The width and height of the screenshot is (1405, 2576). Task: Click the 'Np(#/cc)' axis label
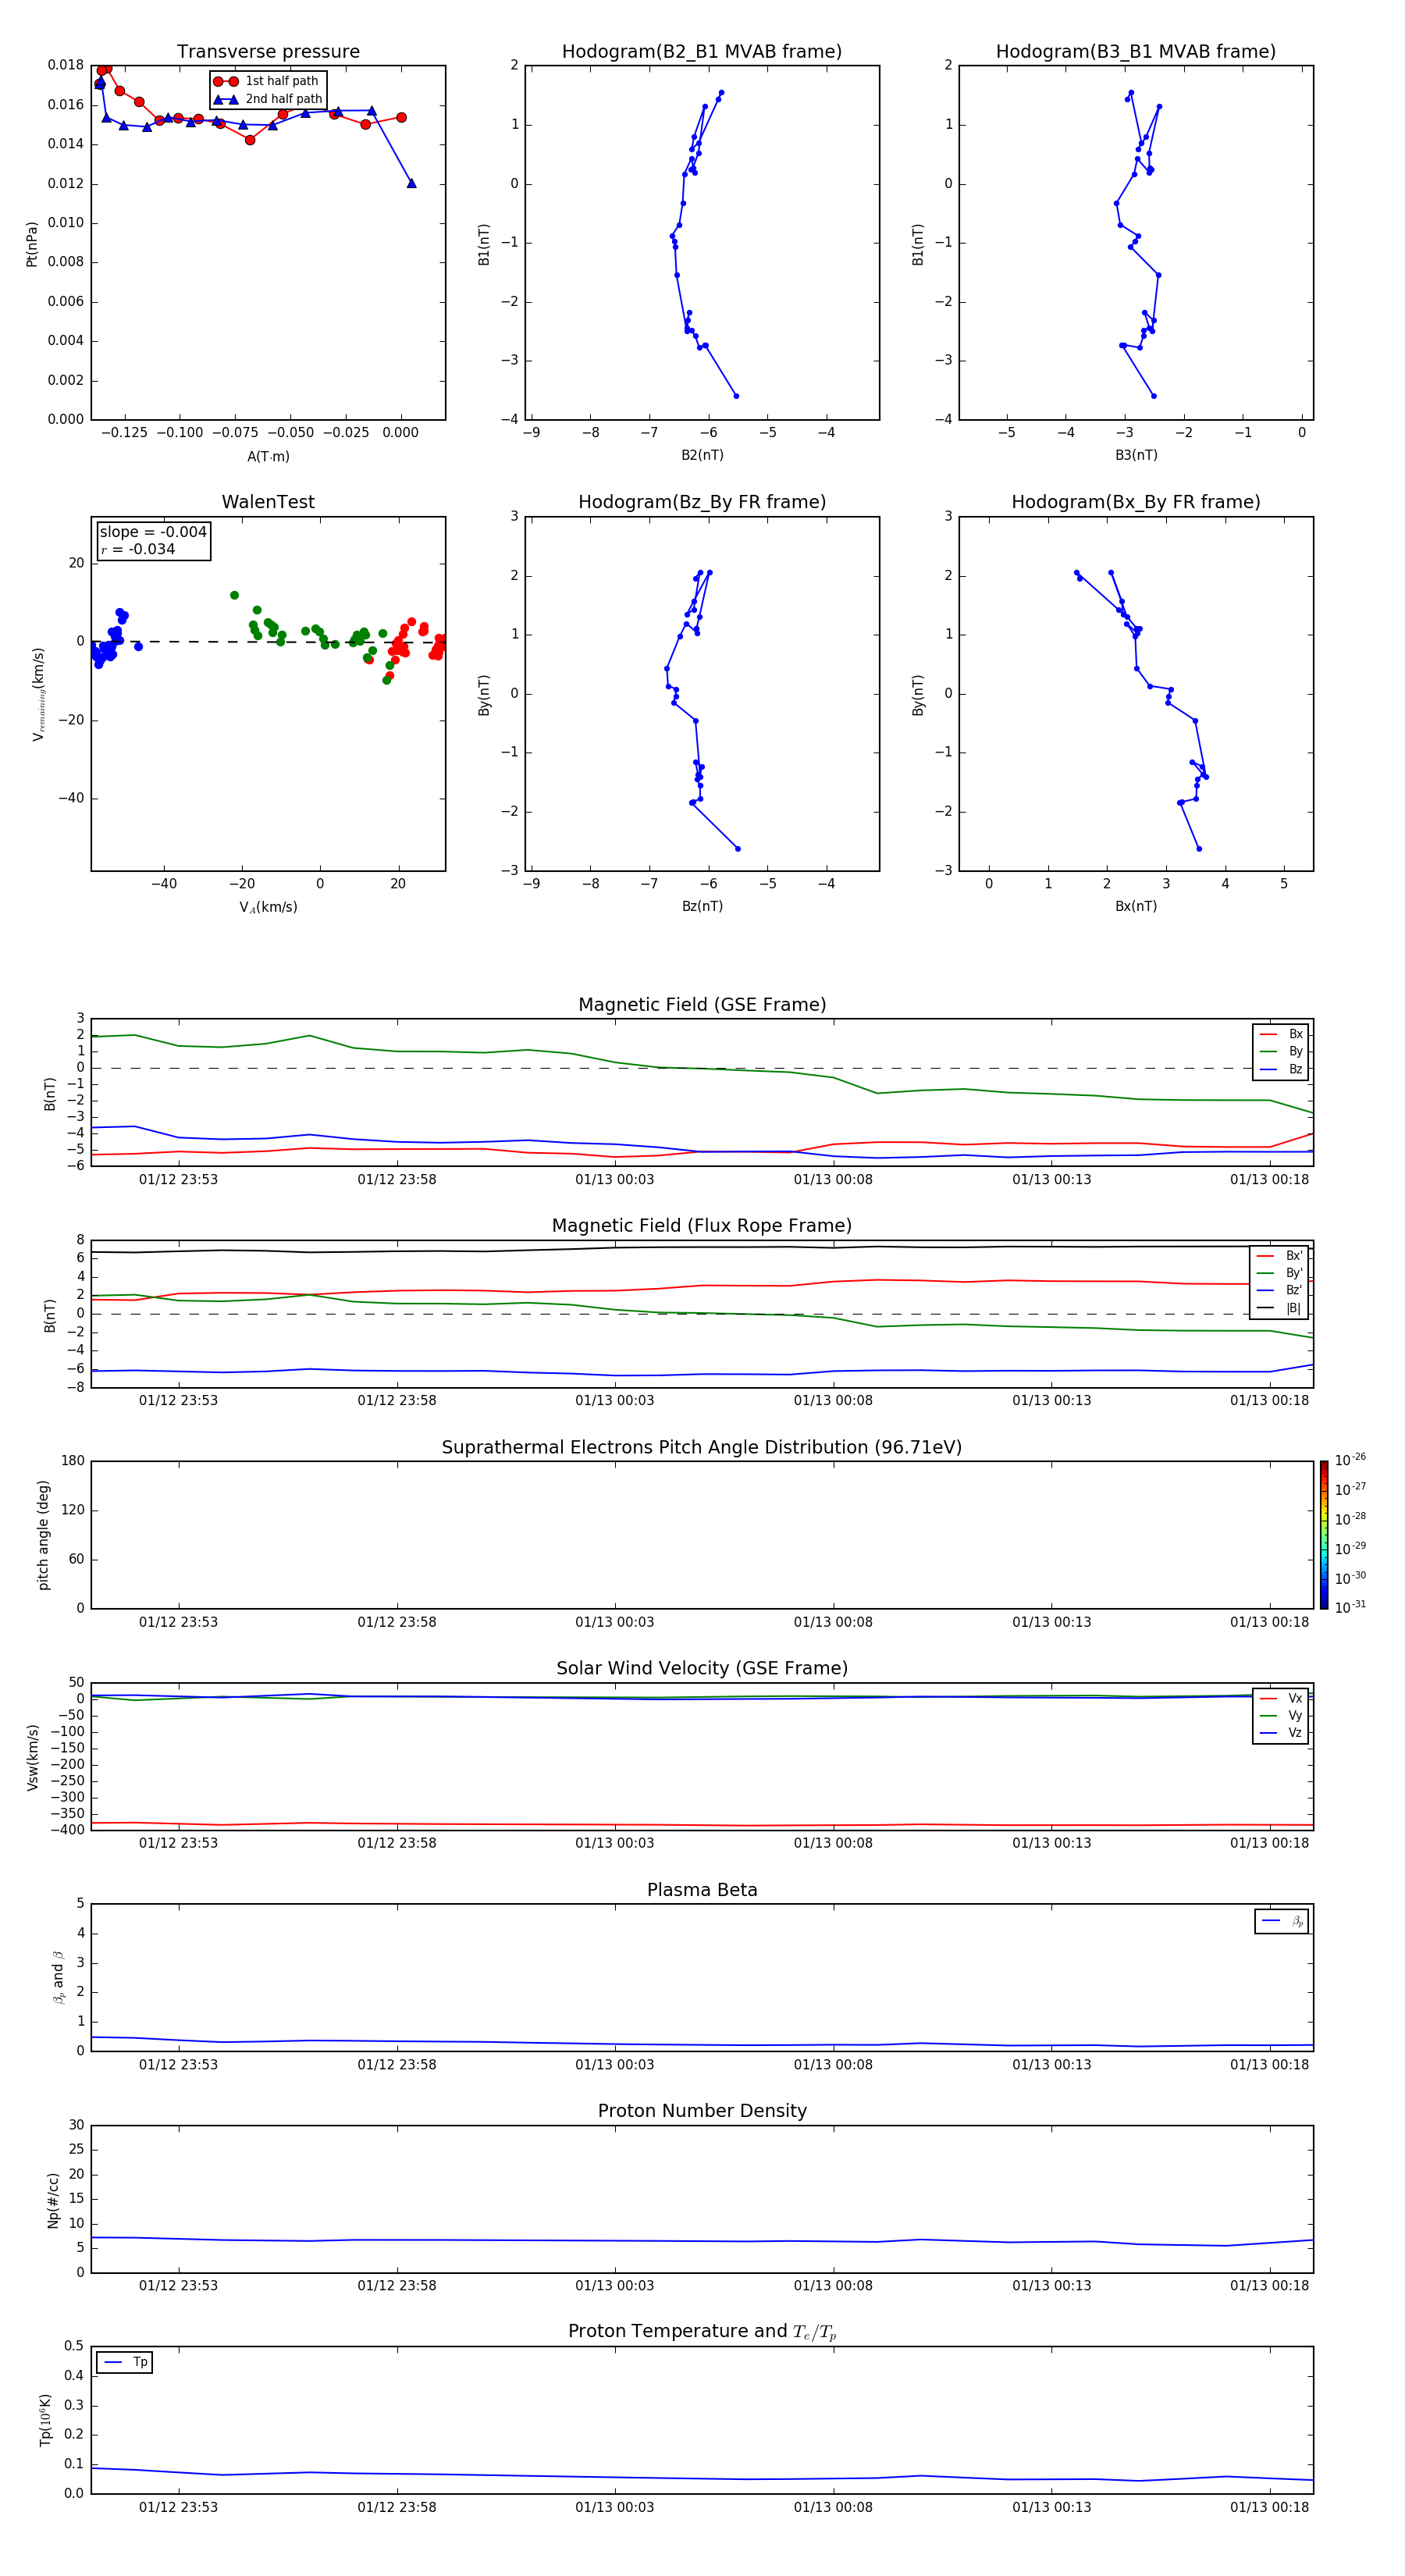53,2200
